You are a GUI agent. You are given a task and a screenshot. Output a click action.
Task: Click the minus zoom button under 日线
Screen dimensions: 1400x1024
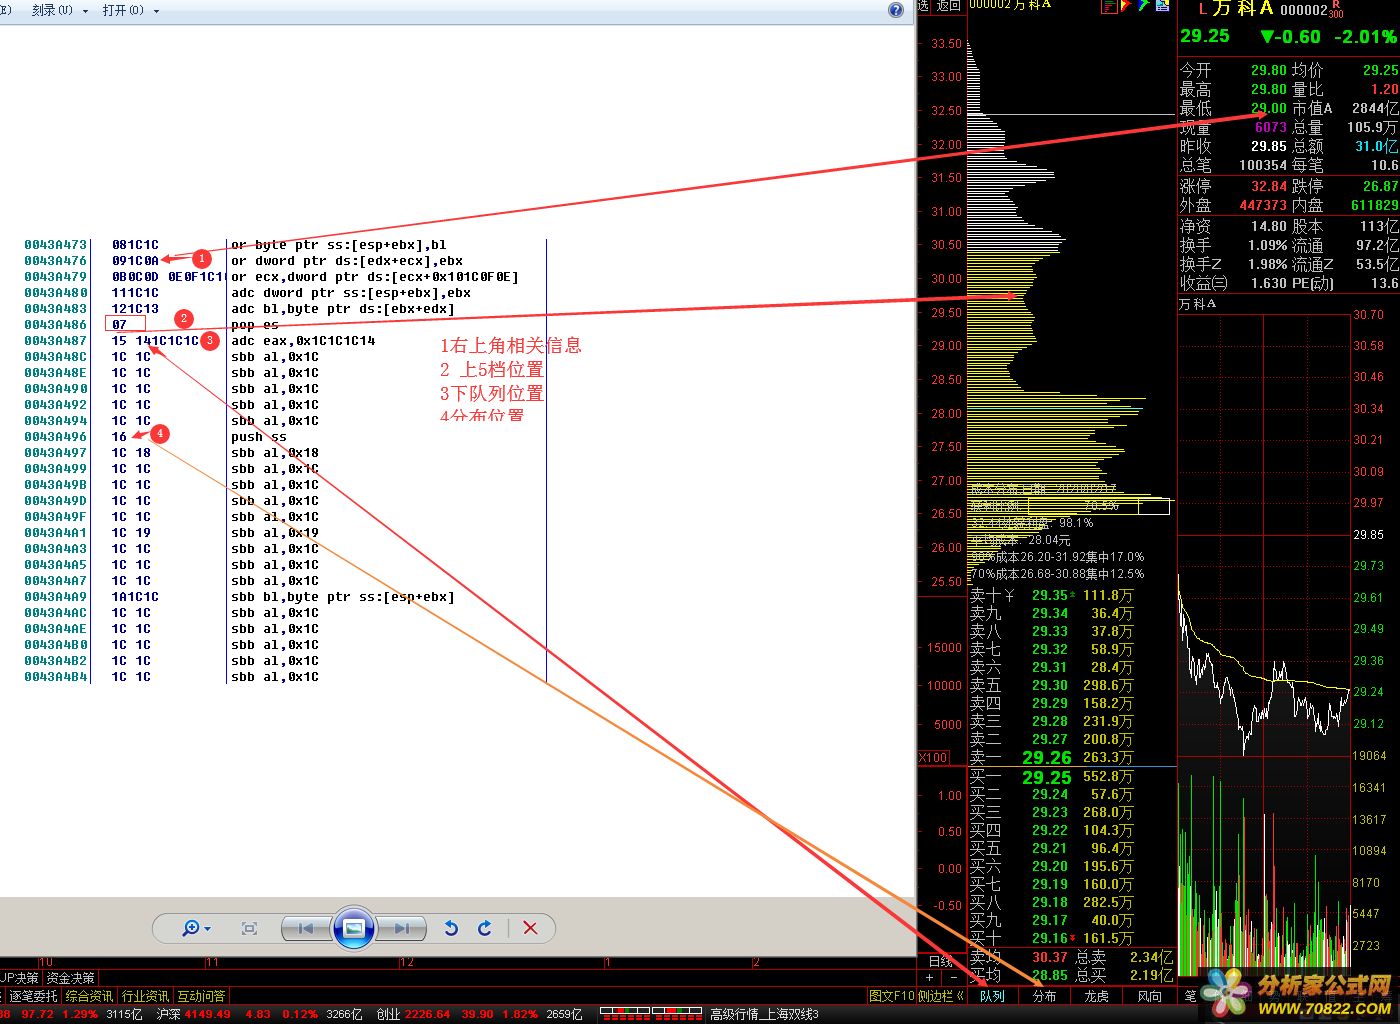click(953, 978)
